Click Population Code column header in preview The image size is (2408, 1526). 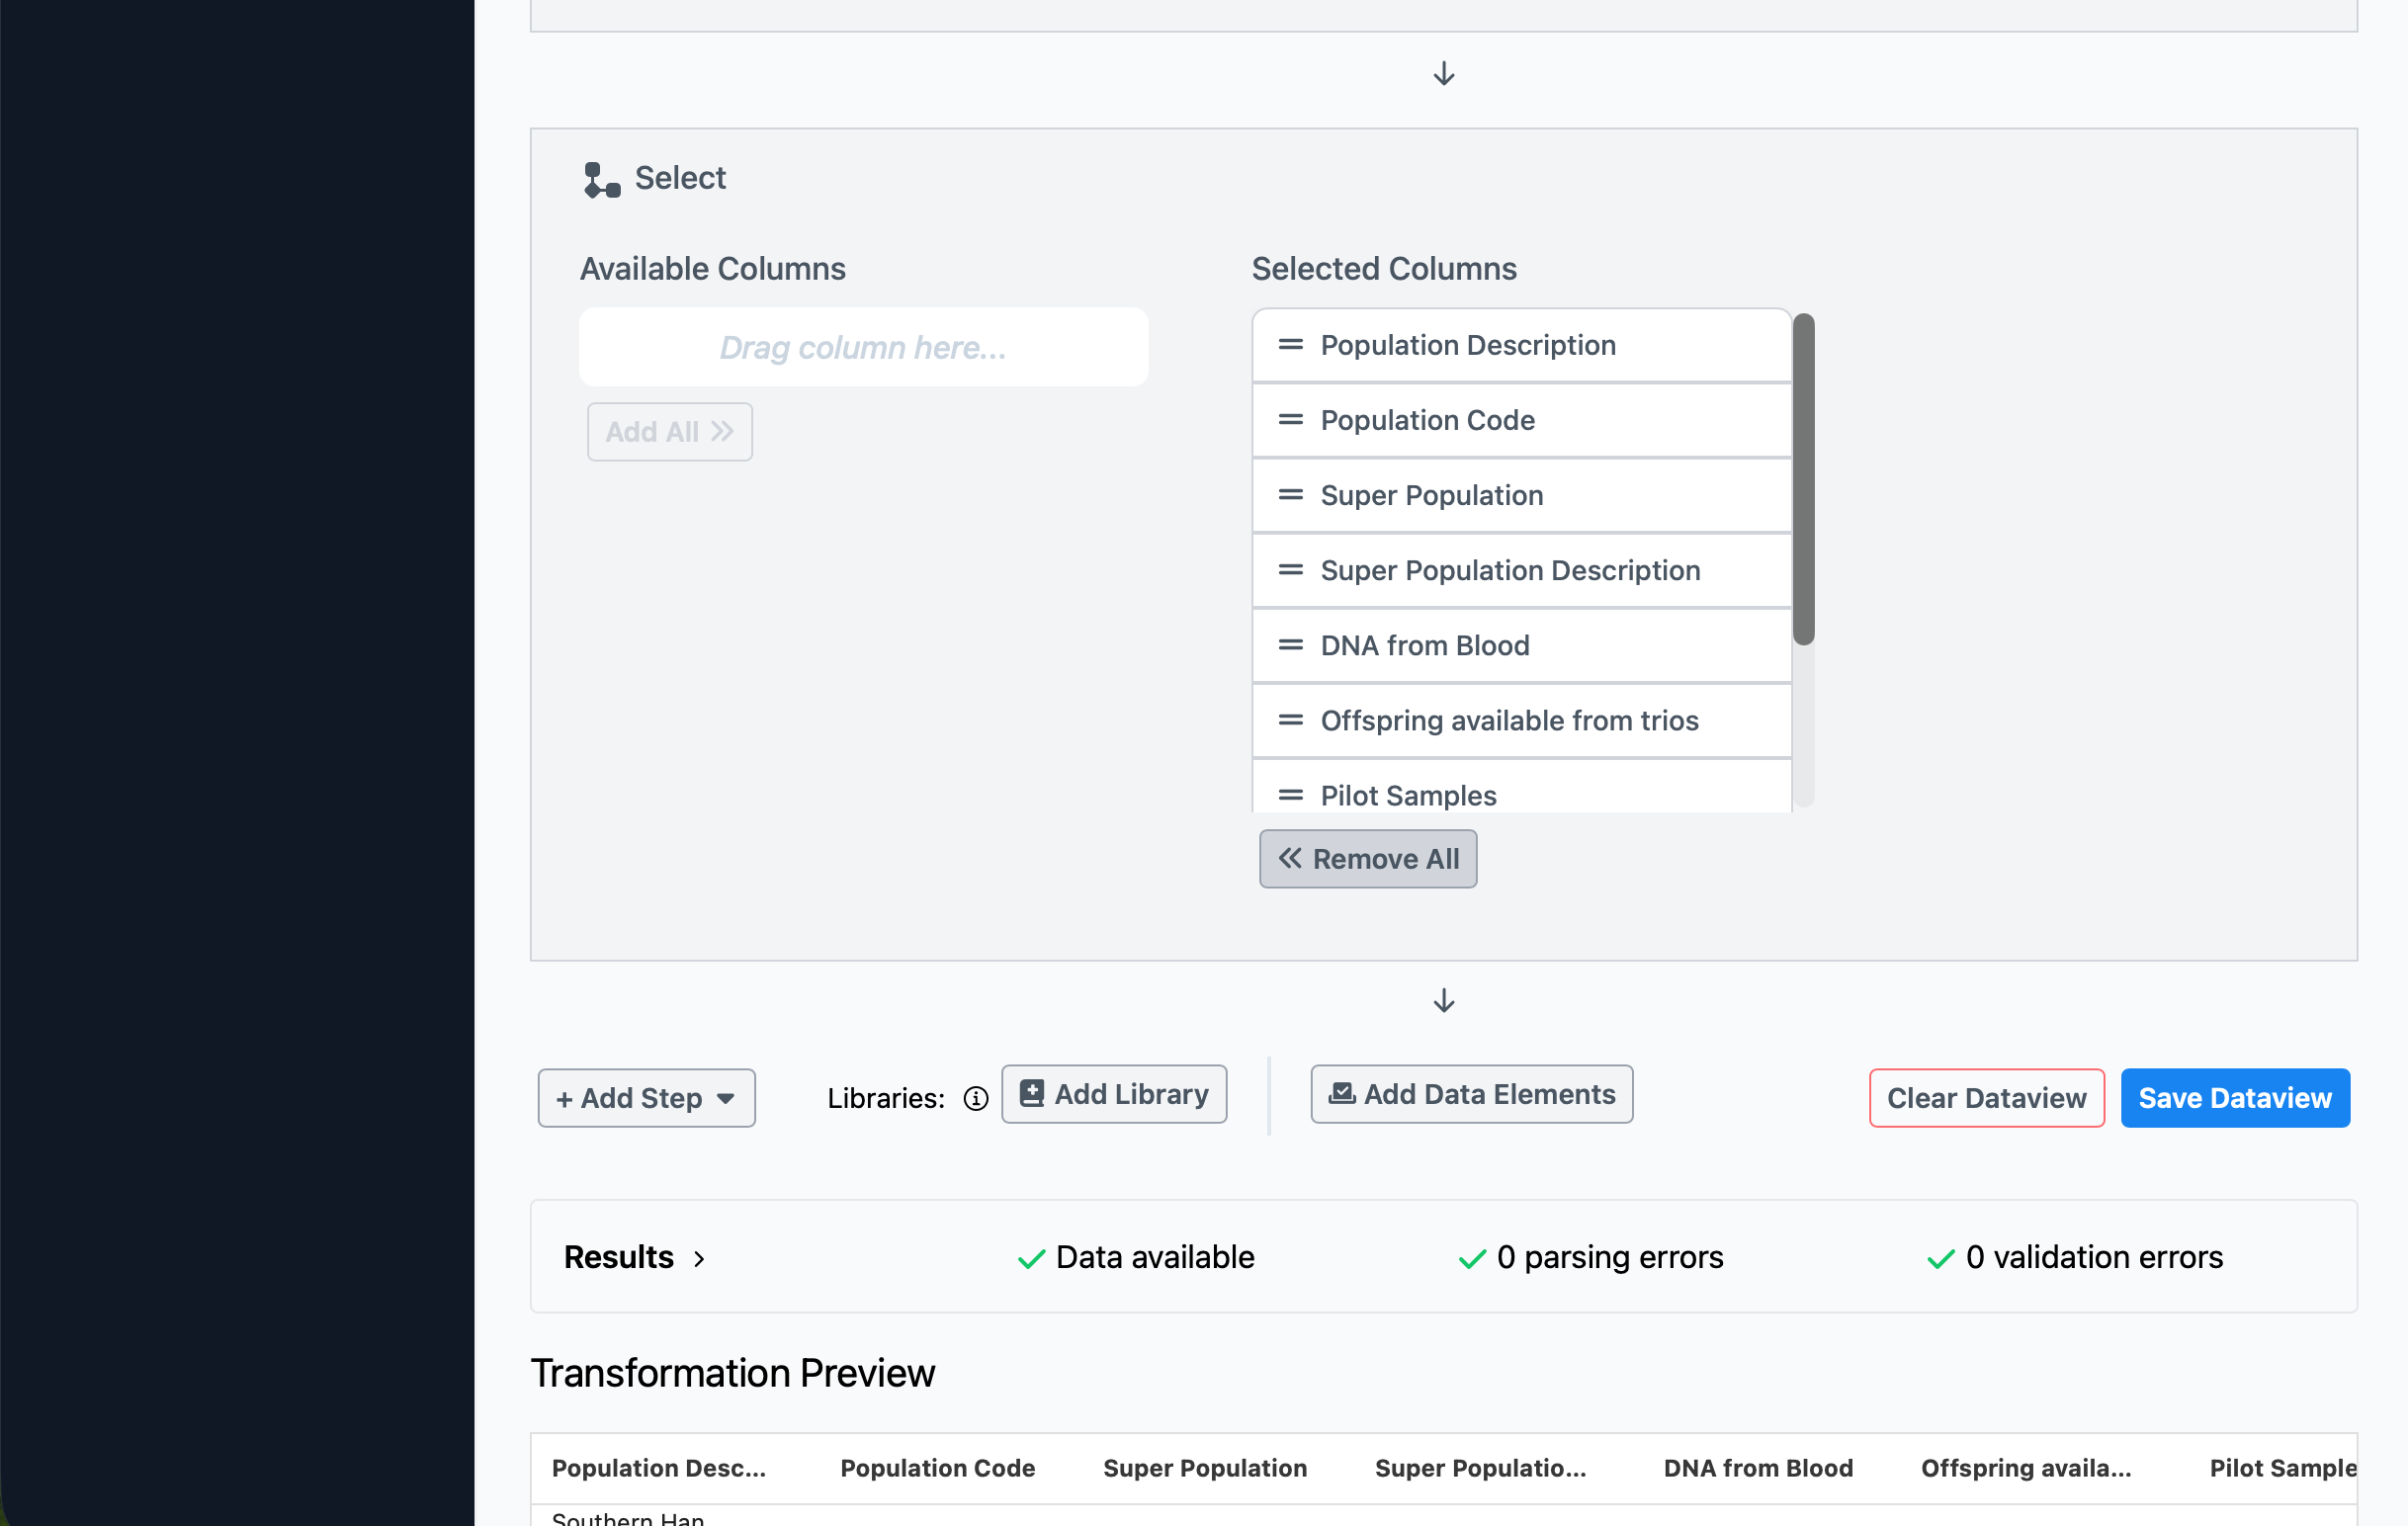pos(937,1468)
